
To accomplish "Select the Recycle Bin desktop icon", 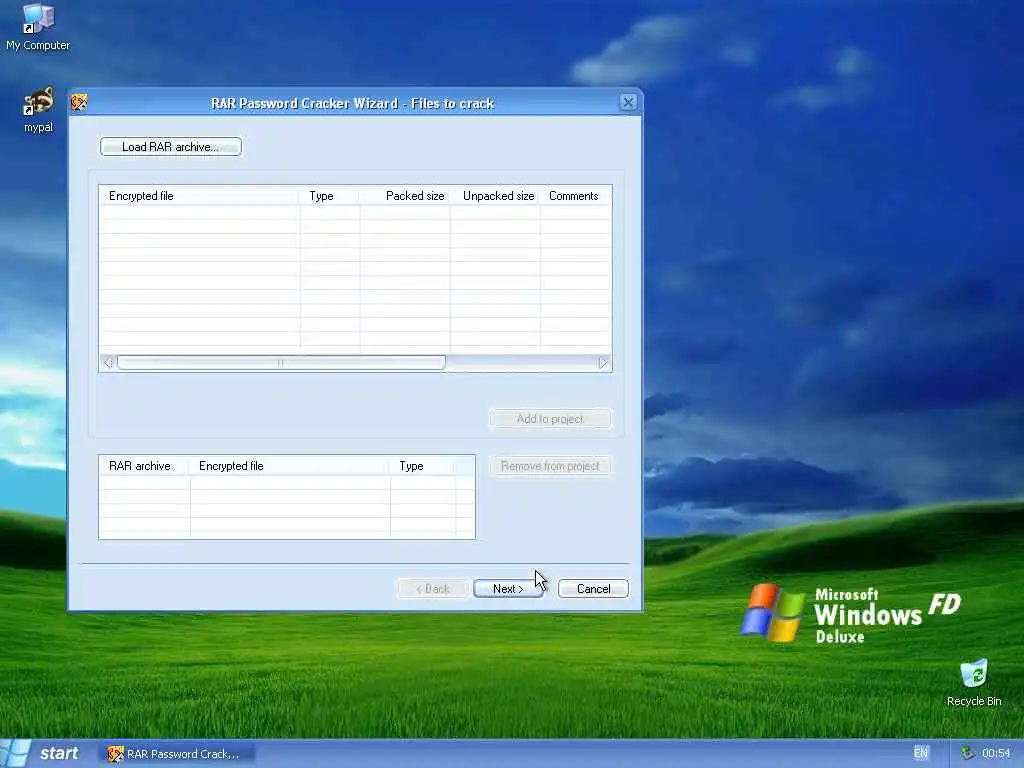I will pyautogui.click(x=974, y=682).
